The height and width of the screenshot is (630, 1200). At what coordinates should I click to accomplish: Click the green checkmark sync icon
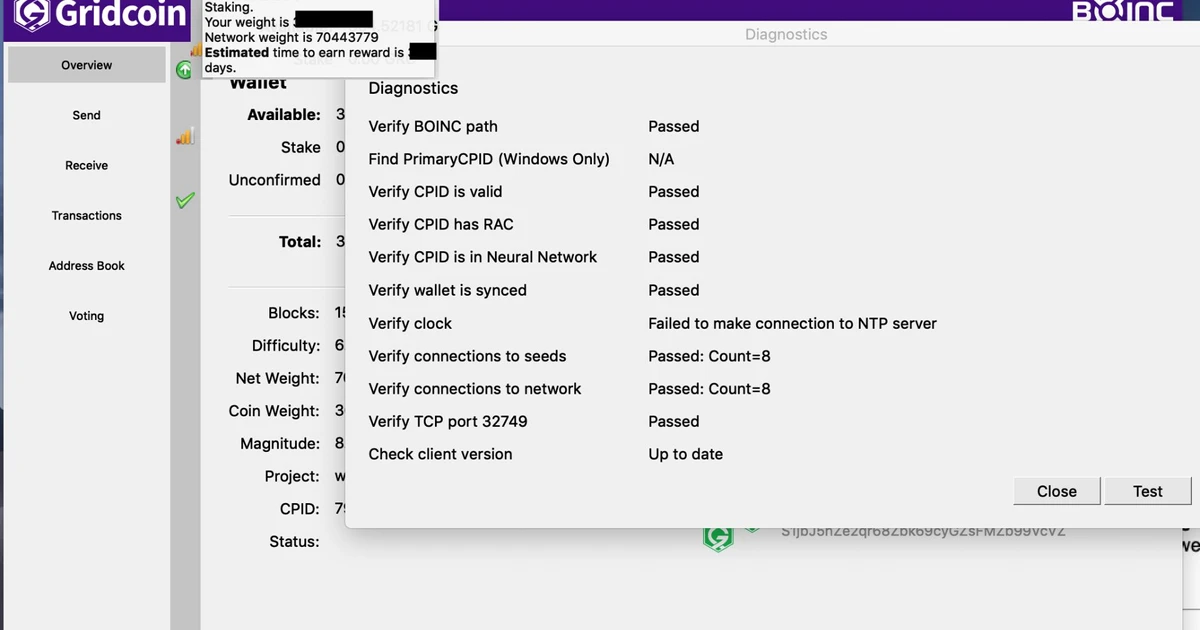tap(185, 200)
